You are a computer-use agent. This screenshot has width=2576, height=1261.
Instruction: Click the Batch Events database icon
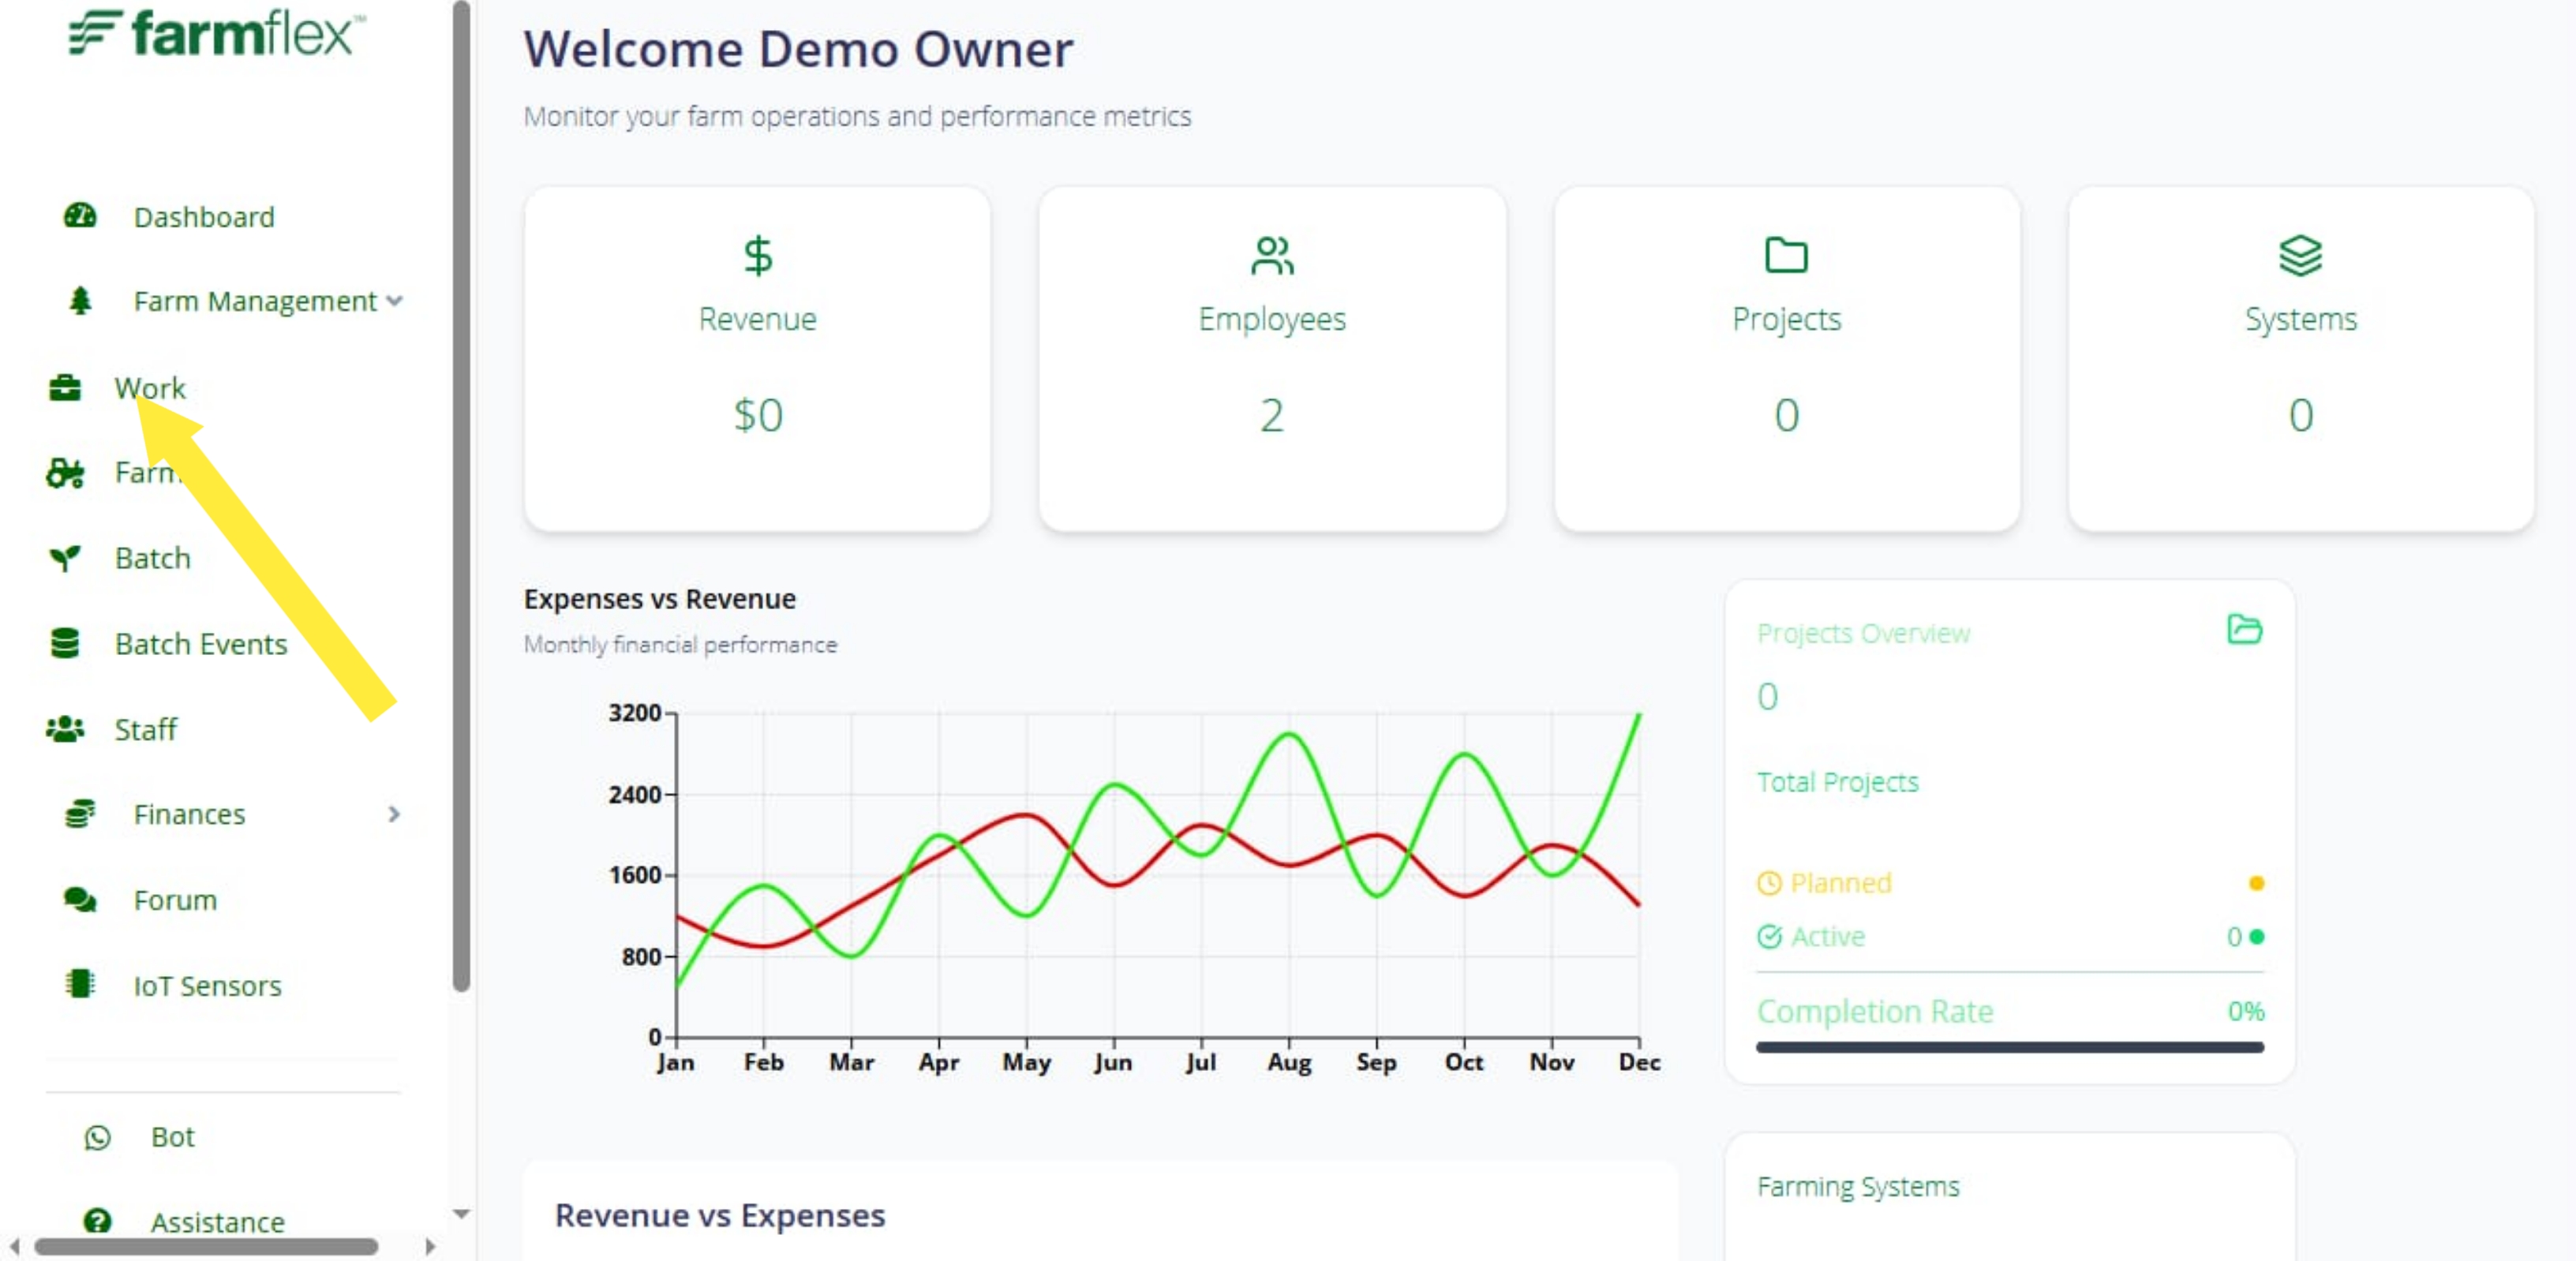point(65,643)
